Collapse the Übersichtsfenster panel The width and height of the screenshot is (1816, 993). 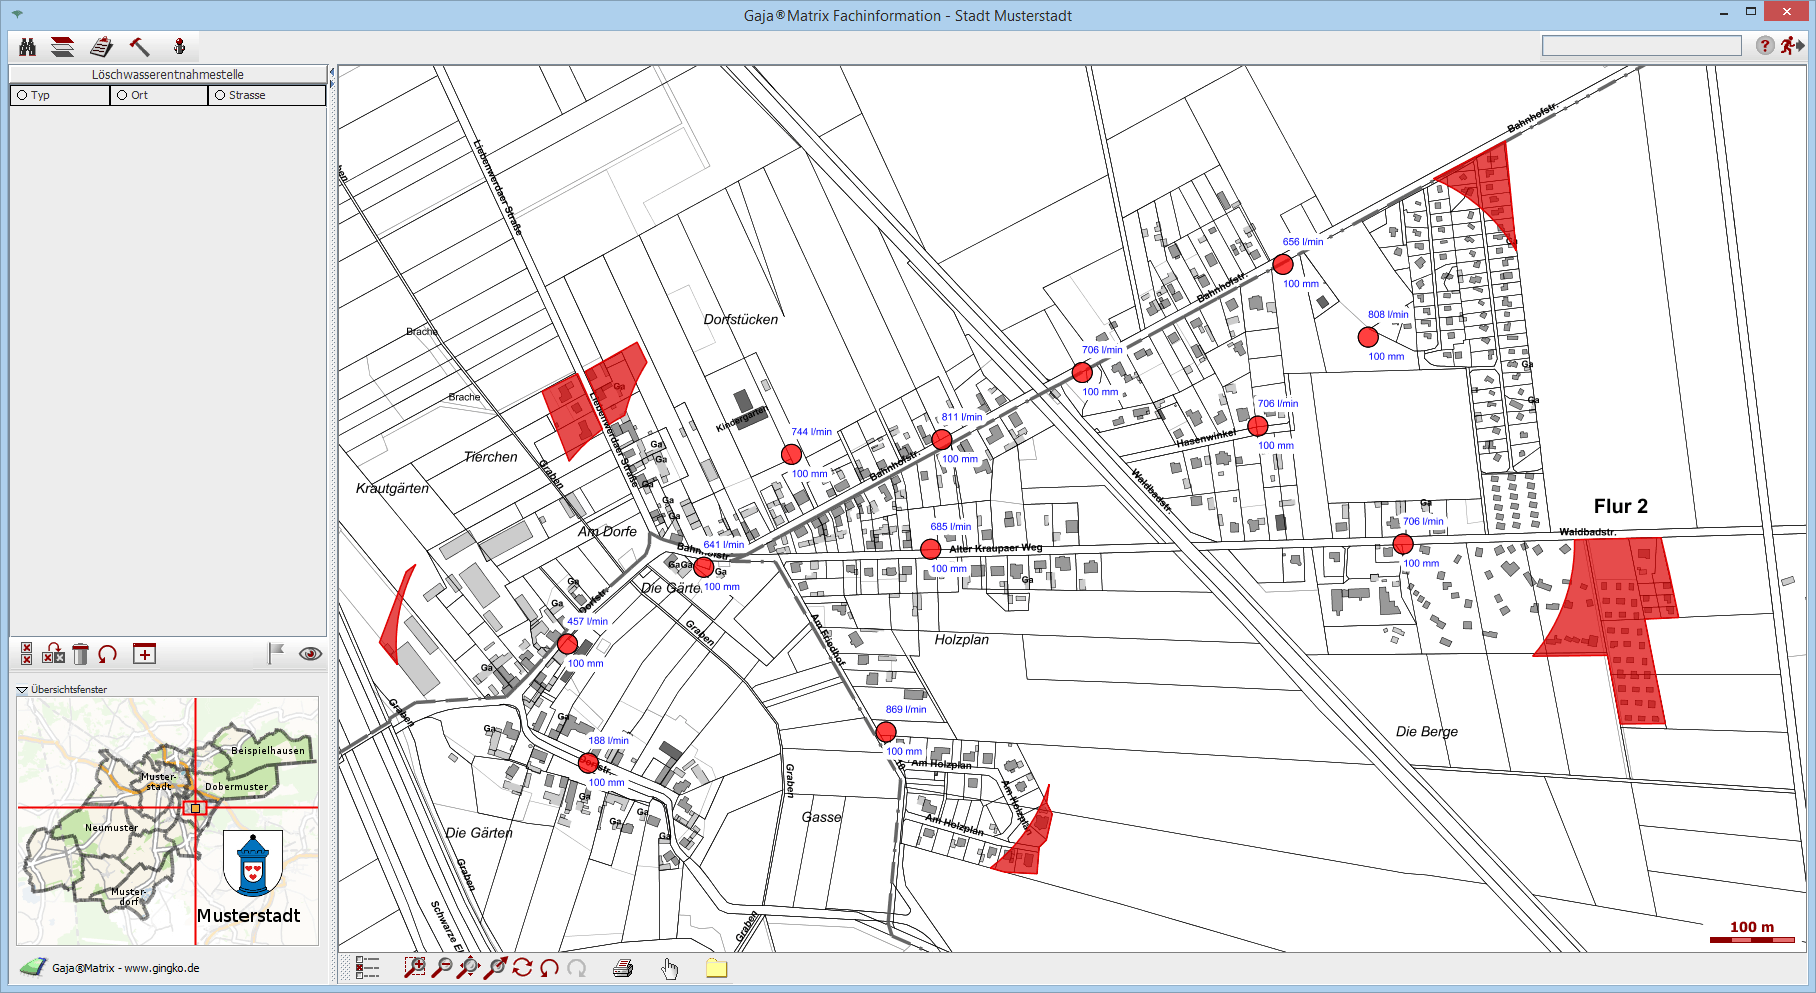click(22, 689)
